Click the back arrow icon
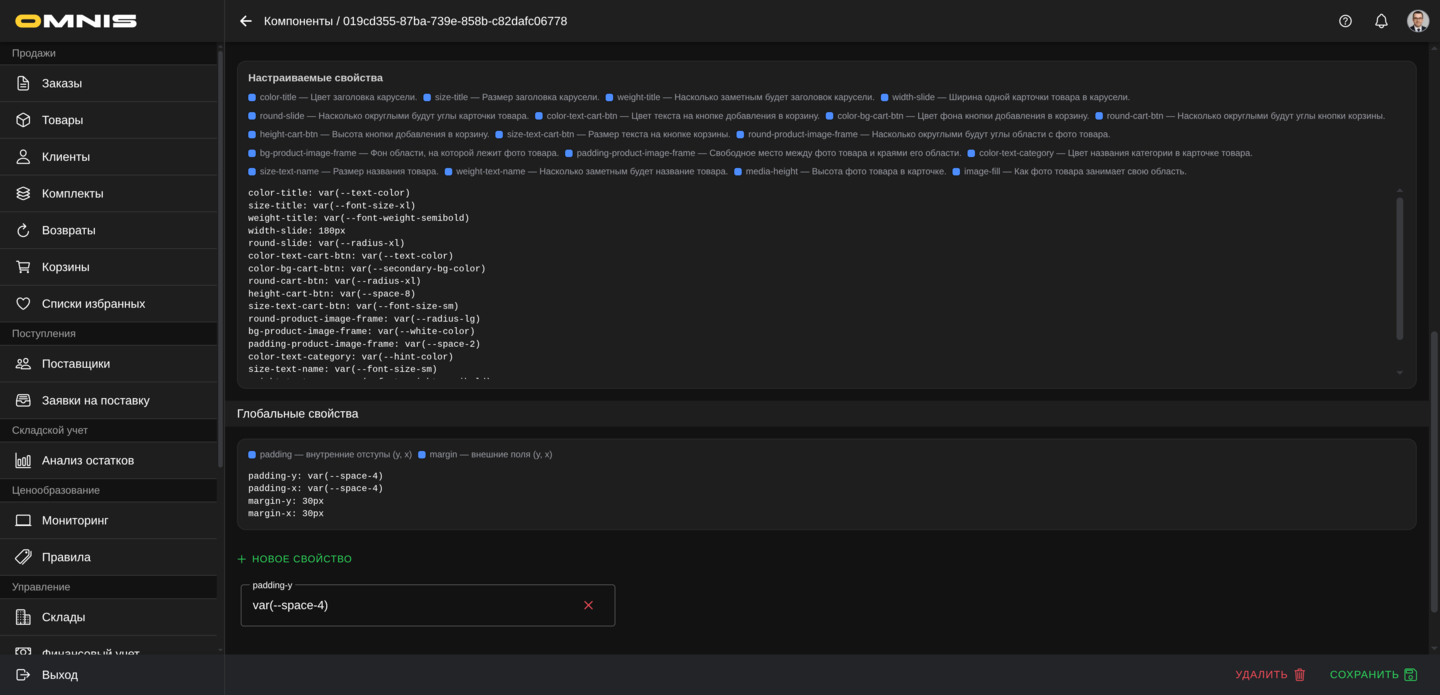 pyautogui.click(x=246, y=21)
